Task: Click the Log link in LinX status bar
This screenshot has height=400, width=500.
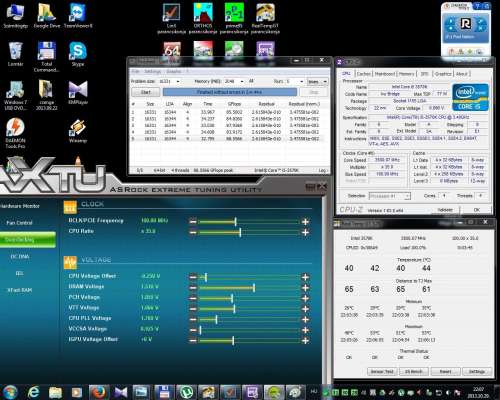Action: [322, 170]
